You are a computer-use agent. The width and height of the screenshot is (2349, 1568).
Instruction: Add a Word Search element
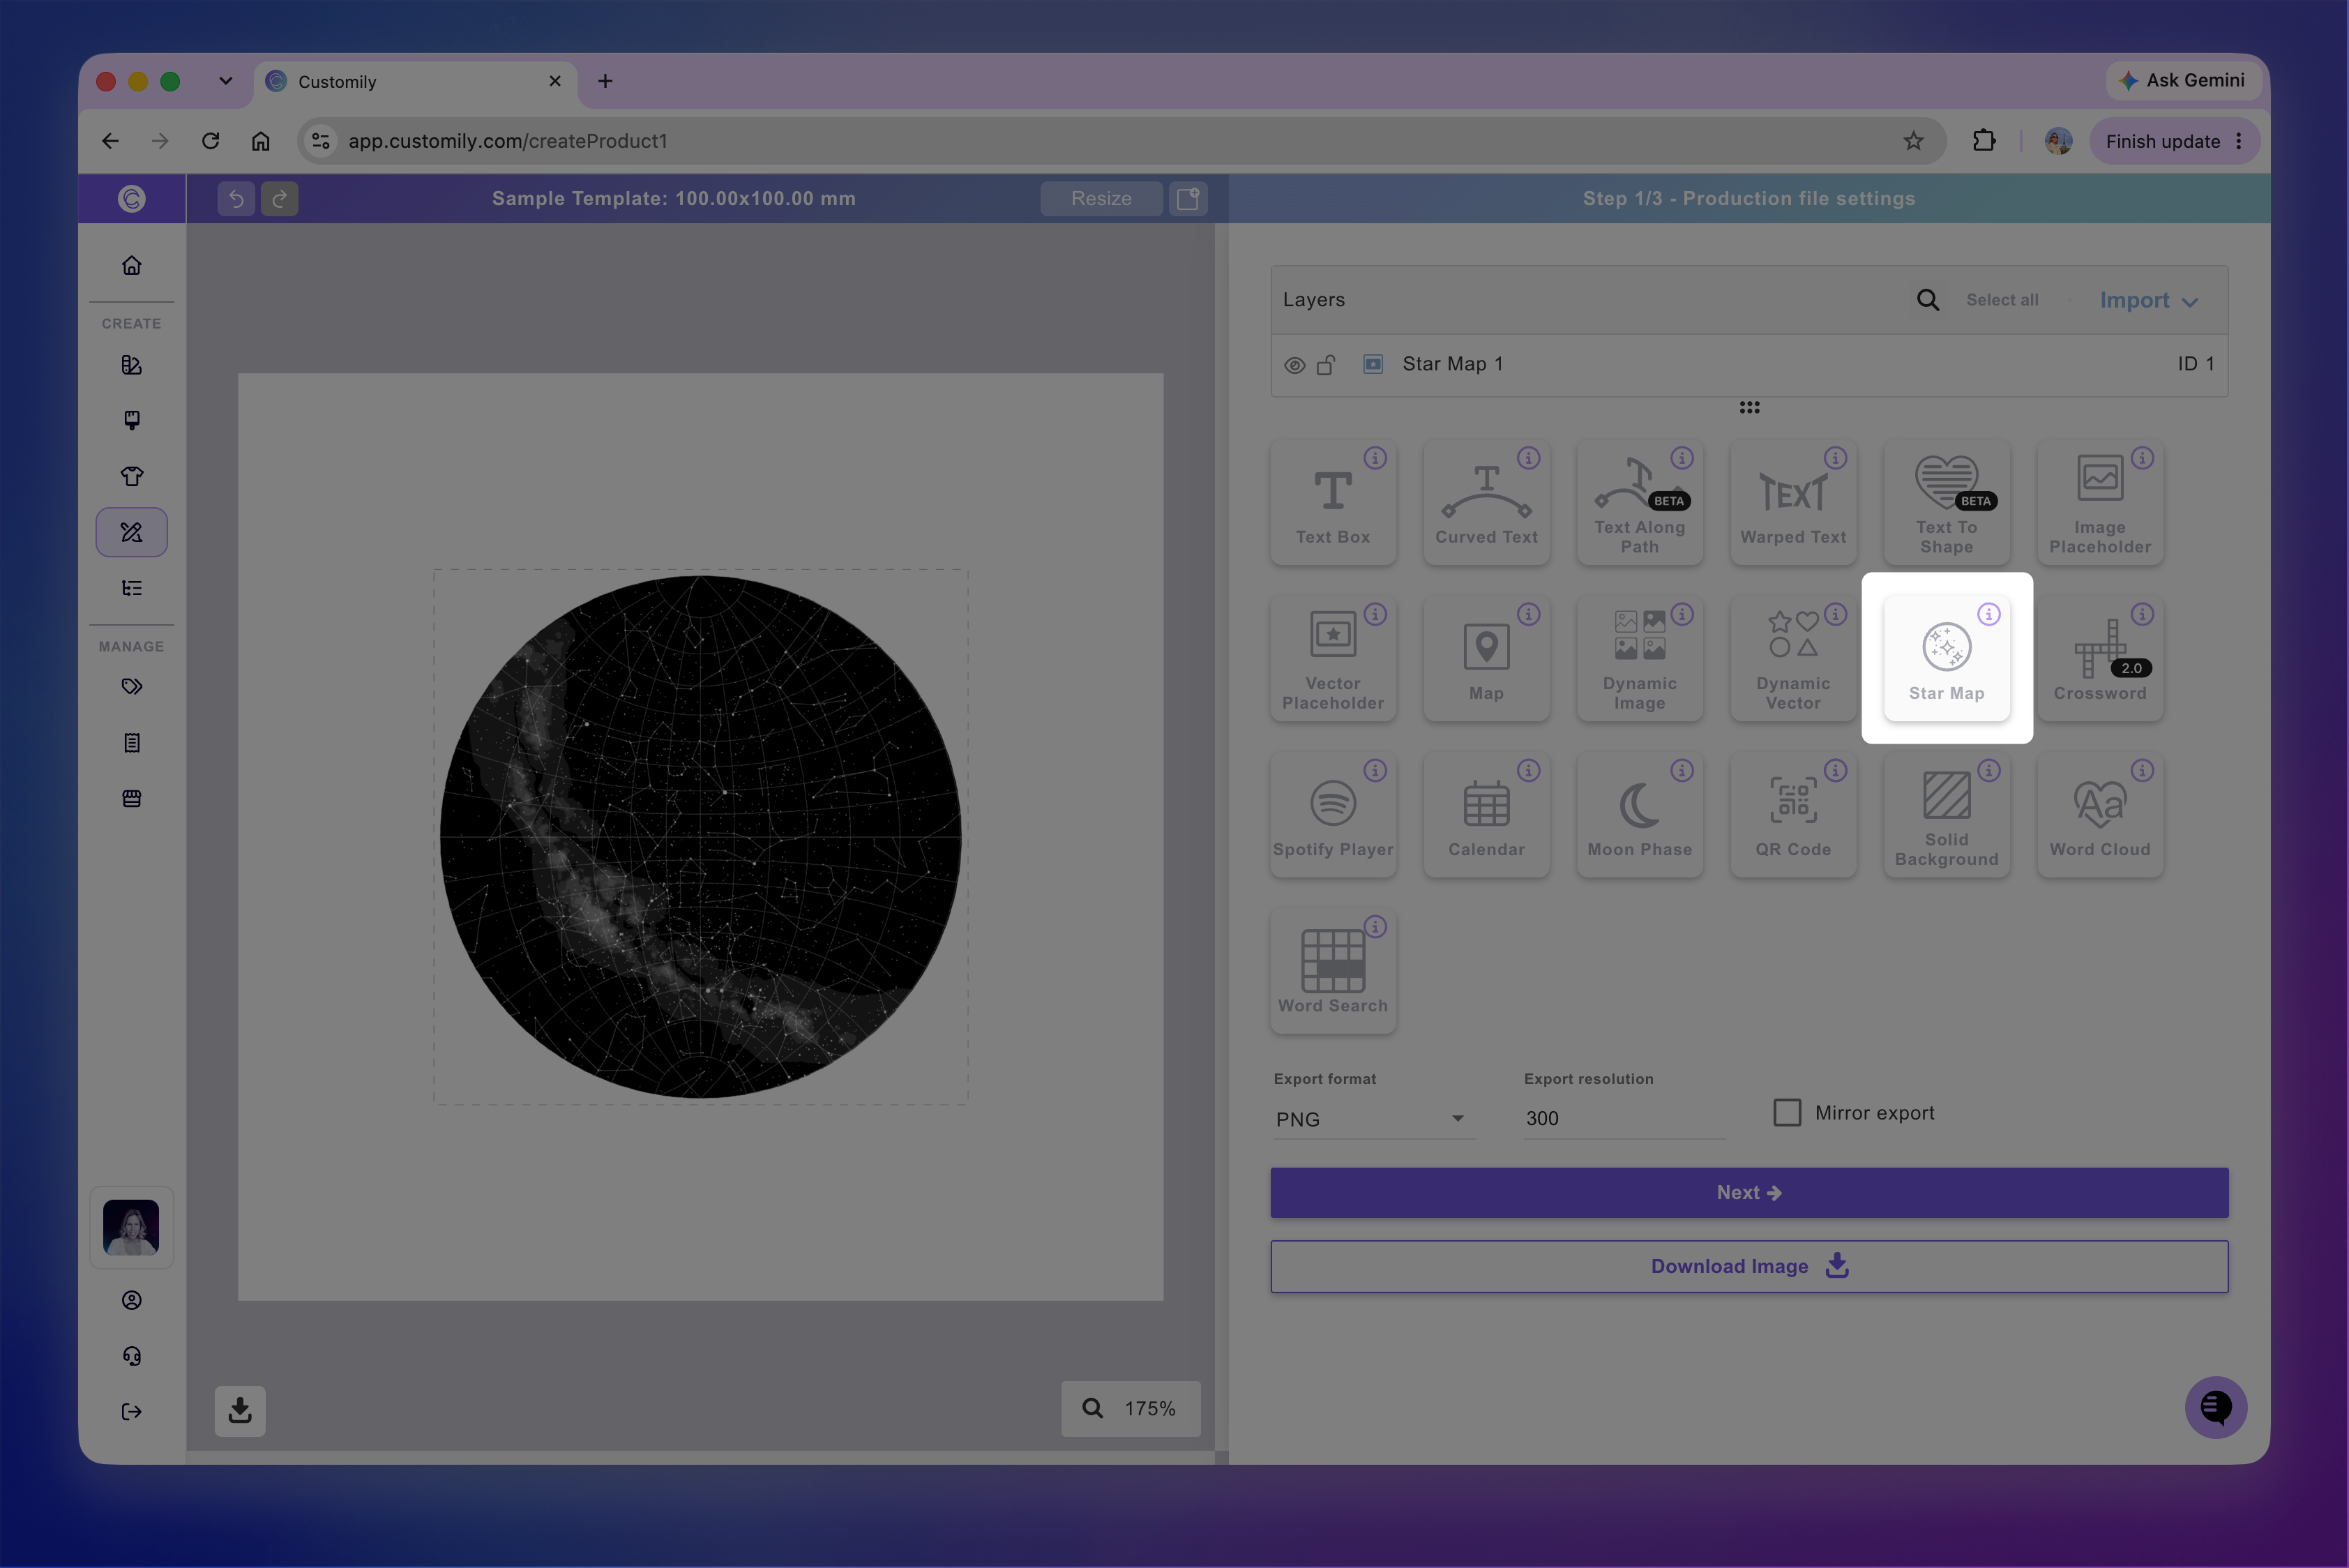coord(1332,970)
